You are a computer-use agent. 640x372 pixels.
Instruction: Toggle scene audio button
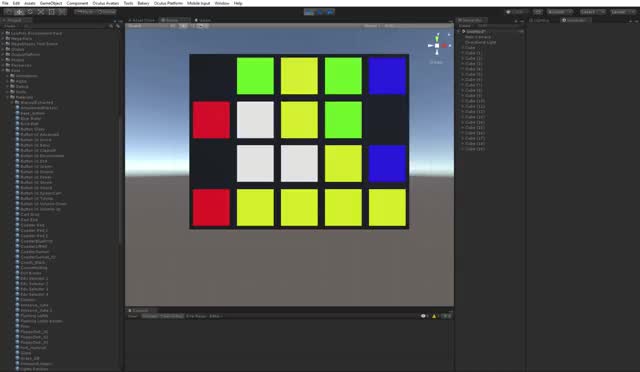pos(192,26)
